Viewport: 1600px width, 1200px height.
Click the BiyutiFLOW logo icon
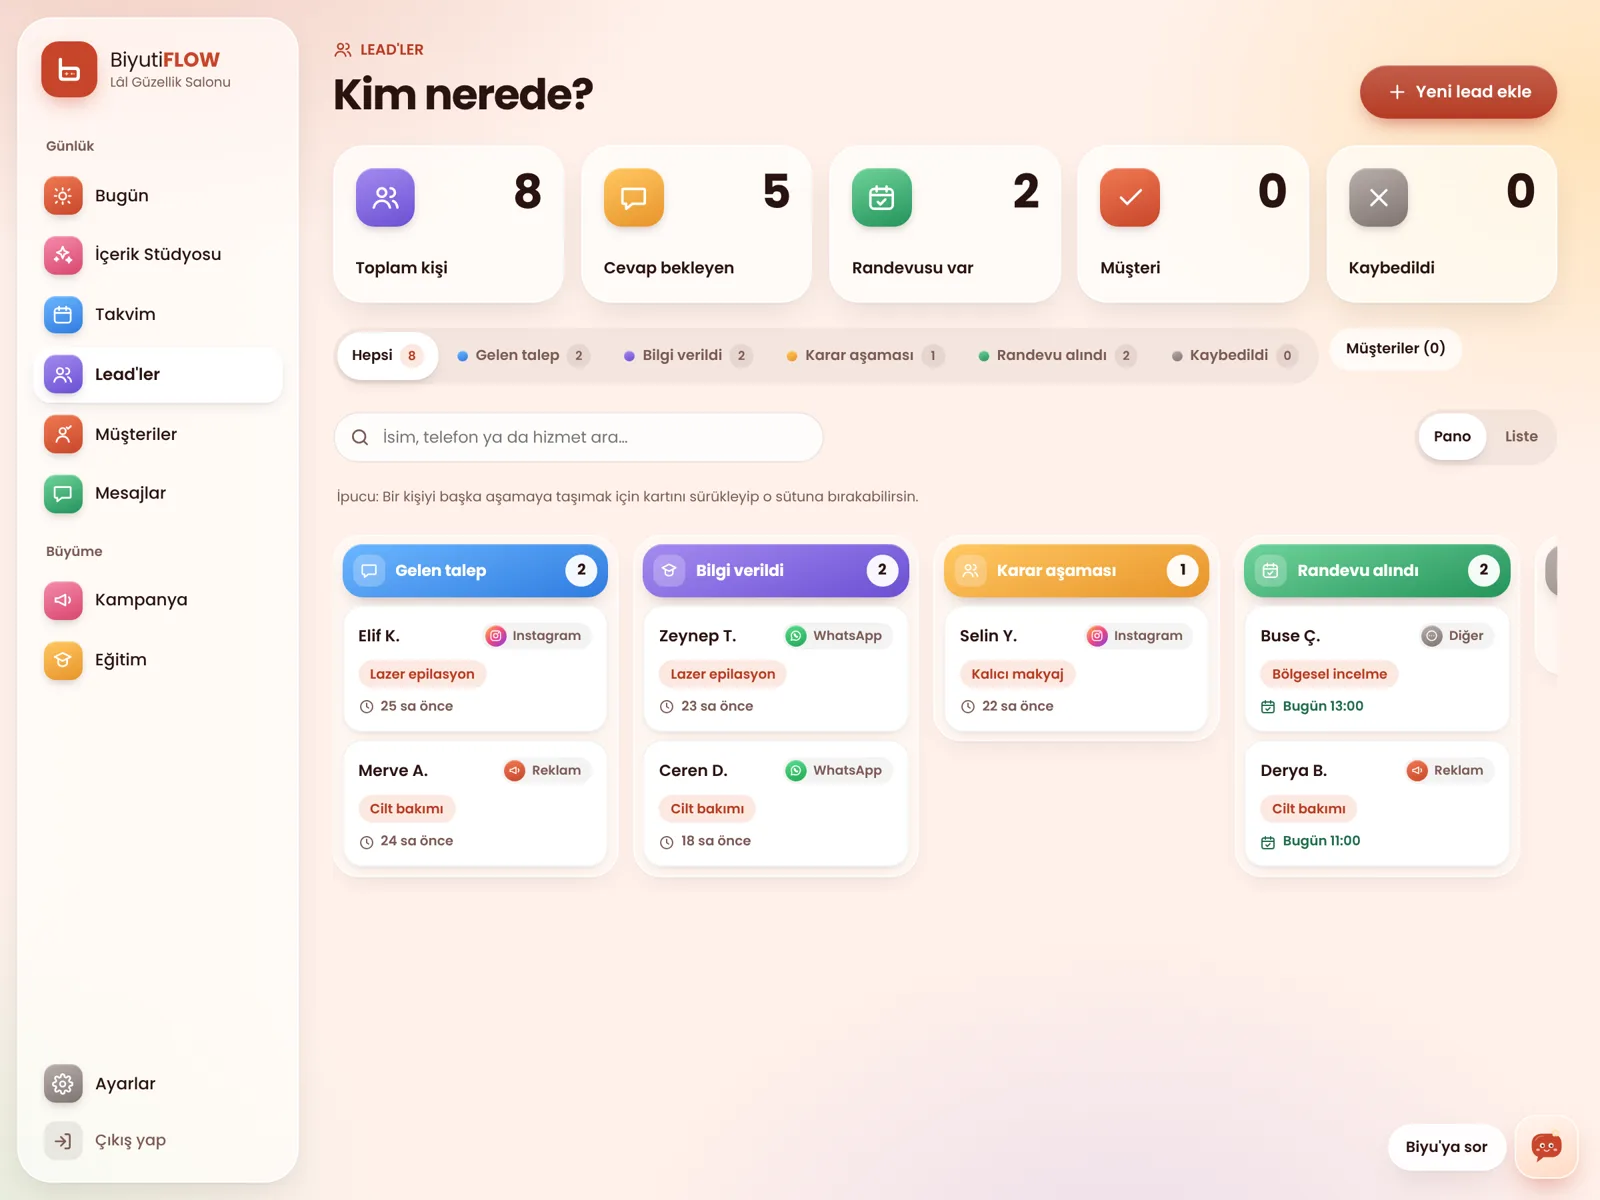click(69, 69)
